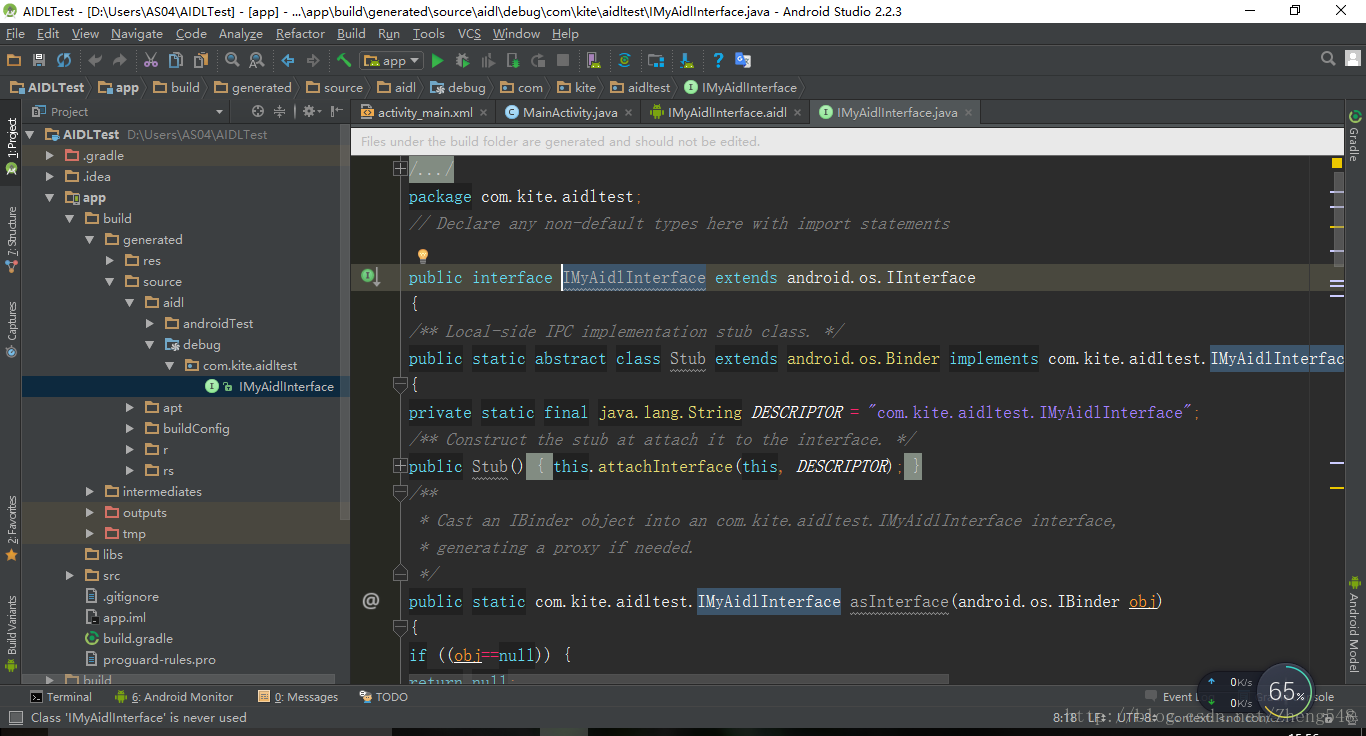
Task: Build the project with the green hammer icon
Action: pyautogui.click(x=344, y=61)
